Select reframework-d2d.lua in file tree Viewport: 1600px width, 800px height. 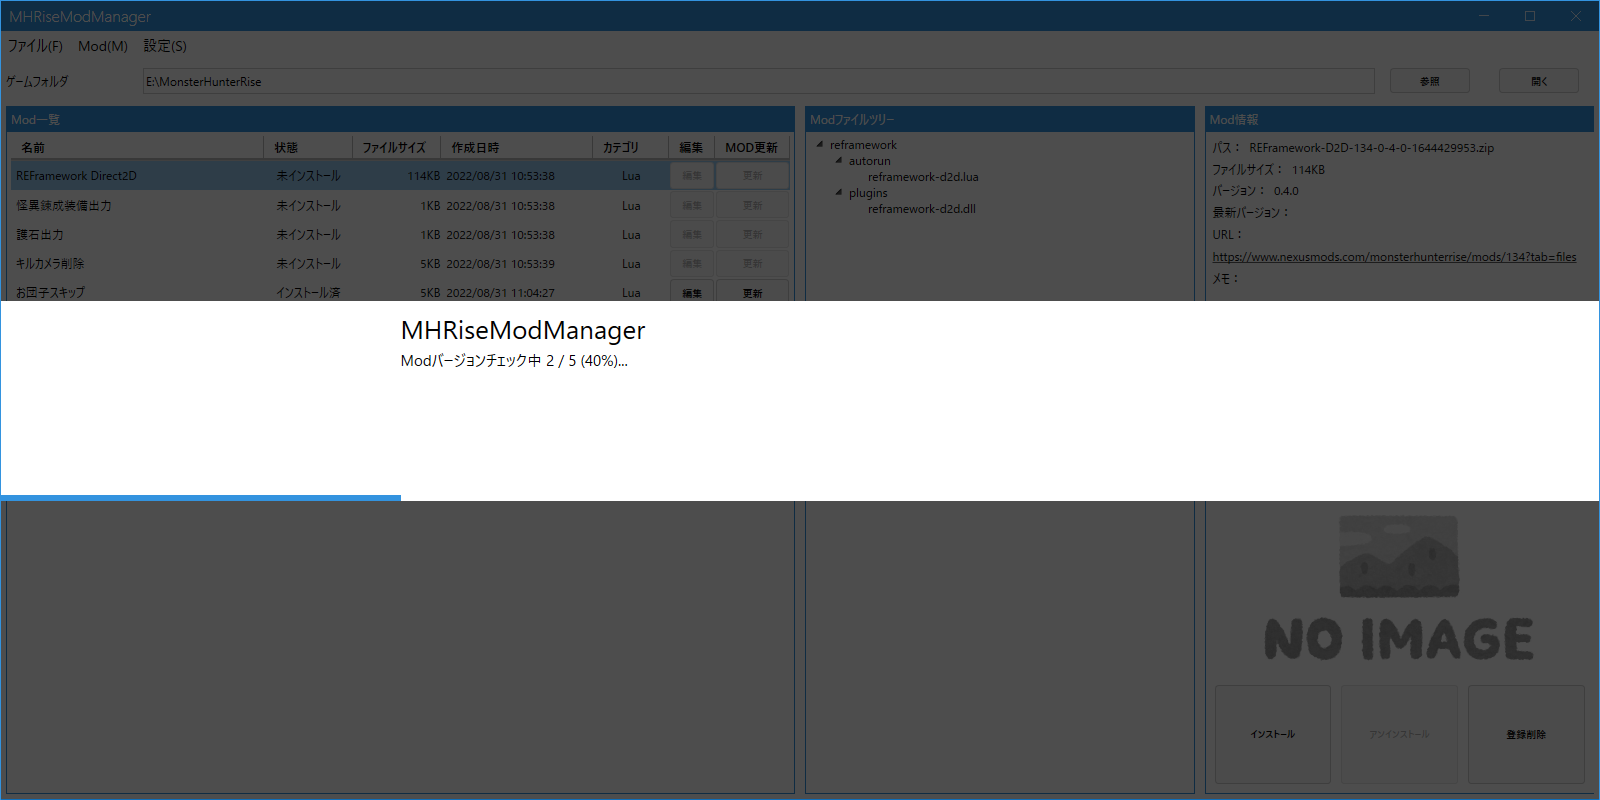923,177
